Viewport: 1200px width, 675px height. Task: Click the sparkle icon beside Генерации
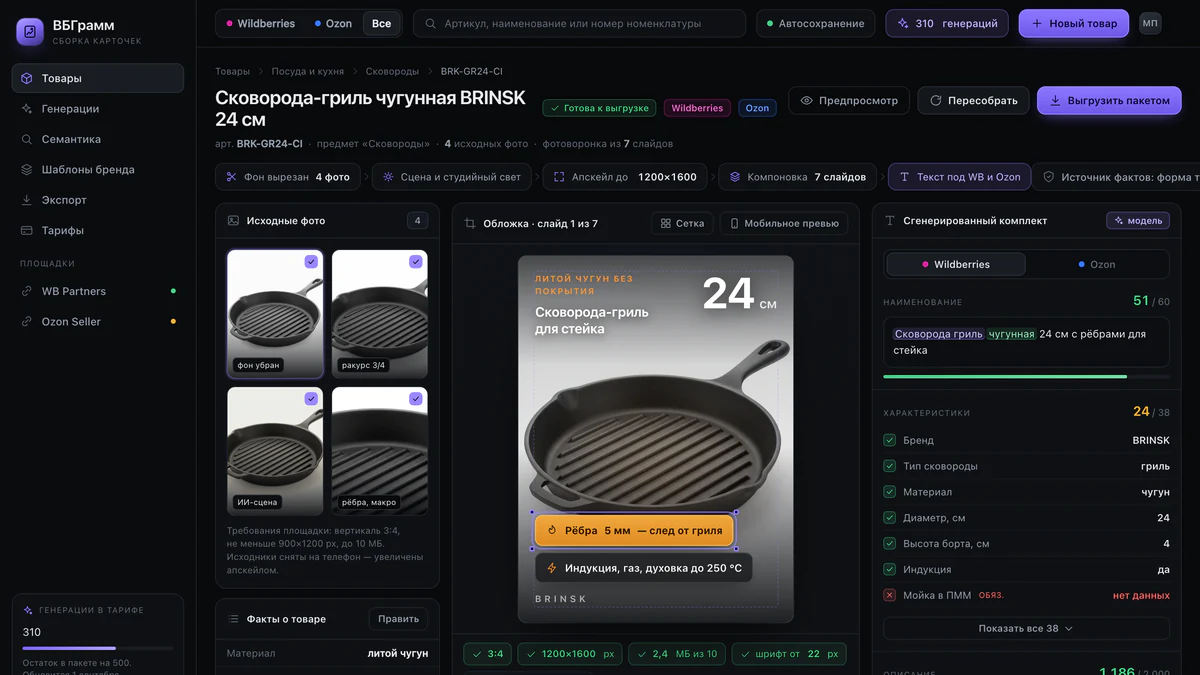click(27, 109)
